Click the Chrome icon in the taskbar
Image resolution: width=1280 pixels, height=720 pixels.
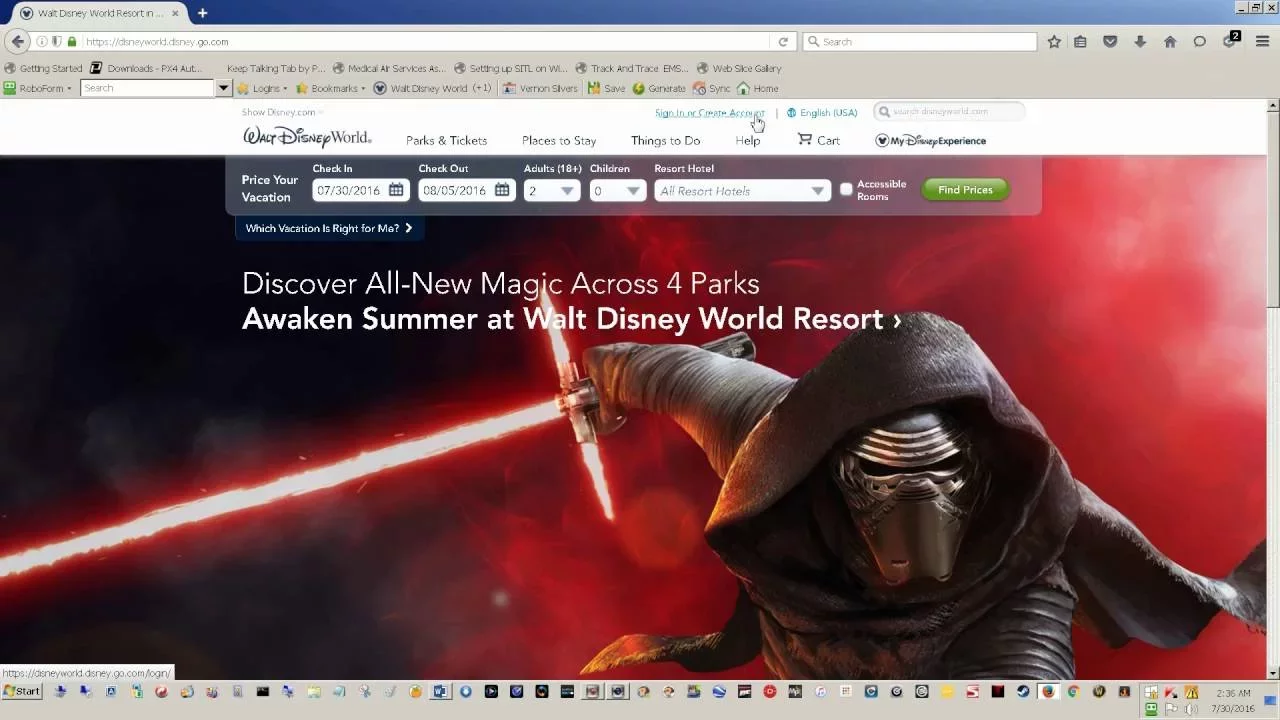click(x=1073, y=691)
